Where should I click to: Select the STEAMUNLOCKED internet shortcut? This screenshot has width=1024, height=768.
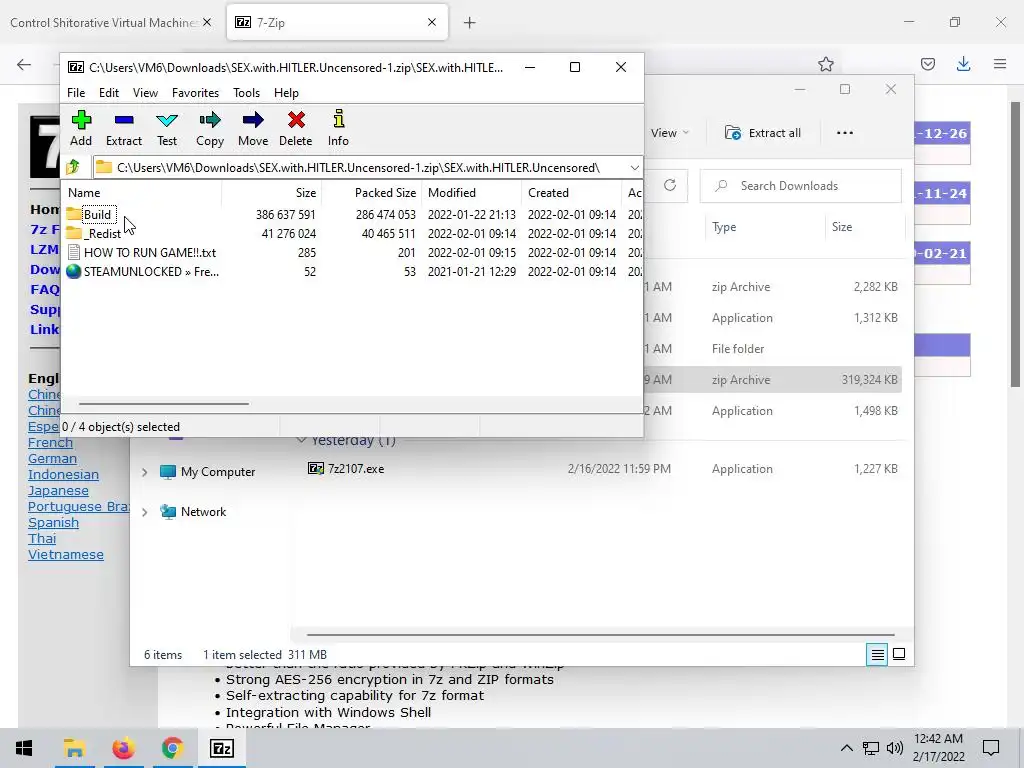pos(143,271)
